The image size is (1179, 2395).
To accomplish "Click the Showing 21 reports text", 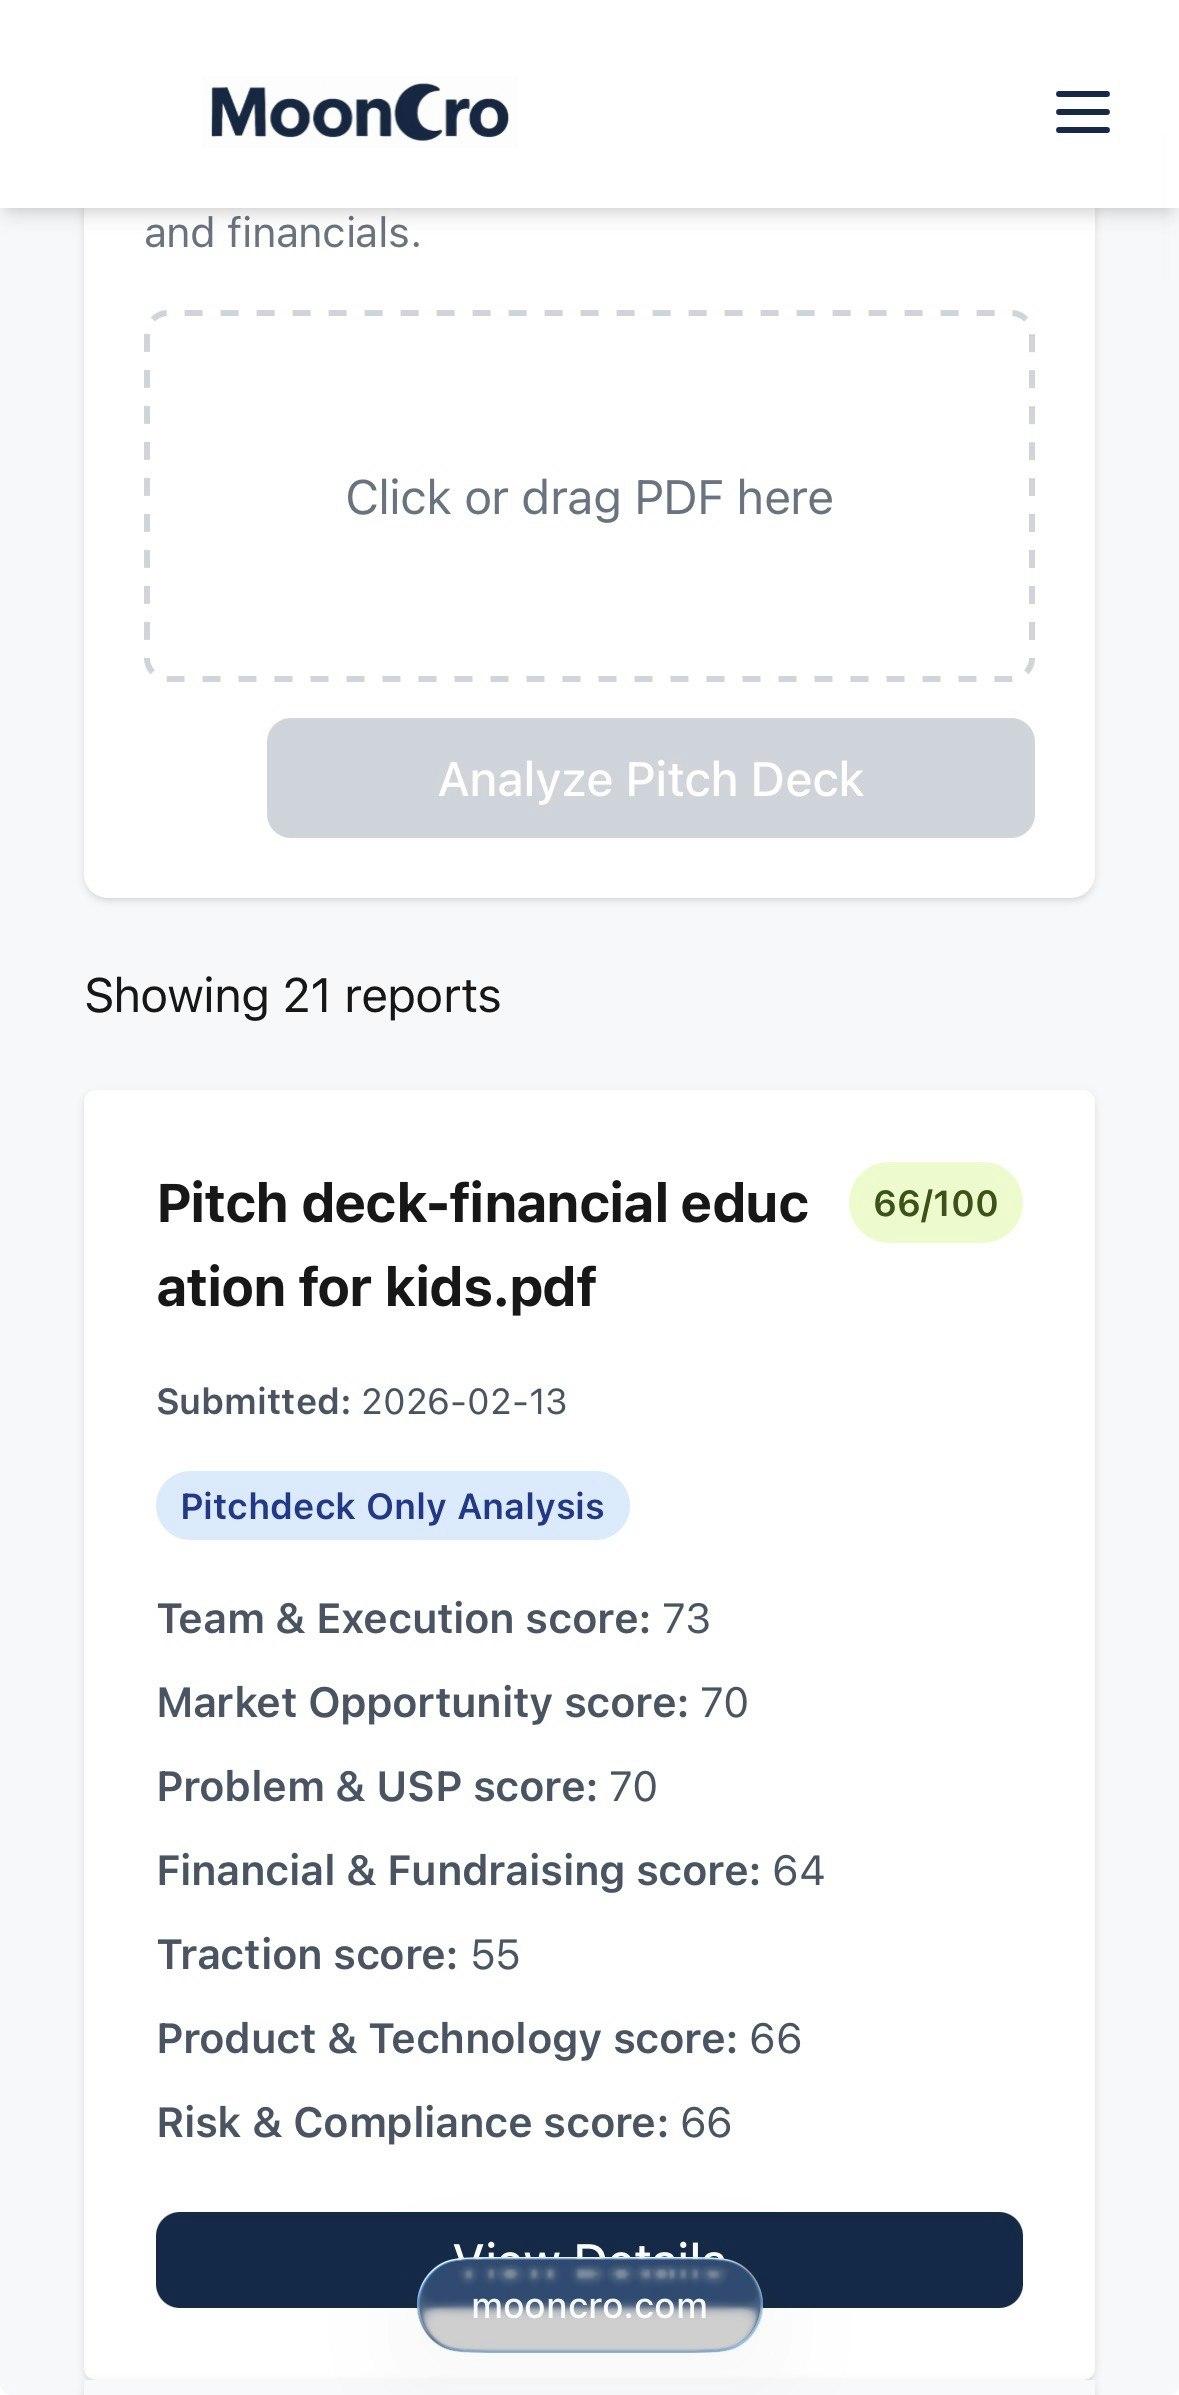I will [x=293, y=996].
